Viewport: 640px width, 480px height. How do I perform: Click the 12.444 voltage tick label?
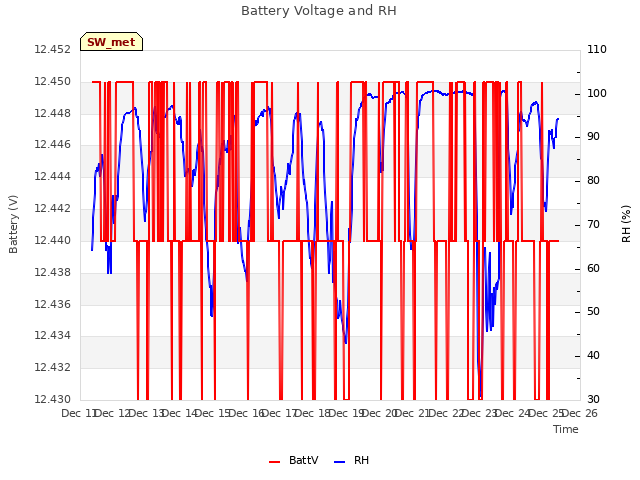pyautogui.click(x=52, y=177)
